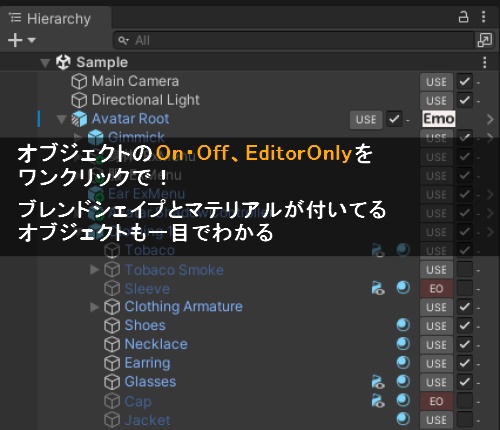Select the Shoes object

click(x=145, y=325)
